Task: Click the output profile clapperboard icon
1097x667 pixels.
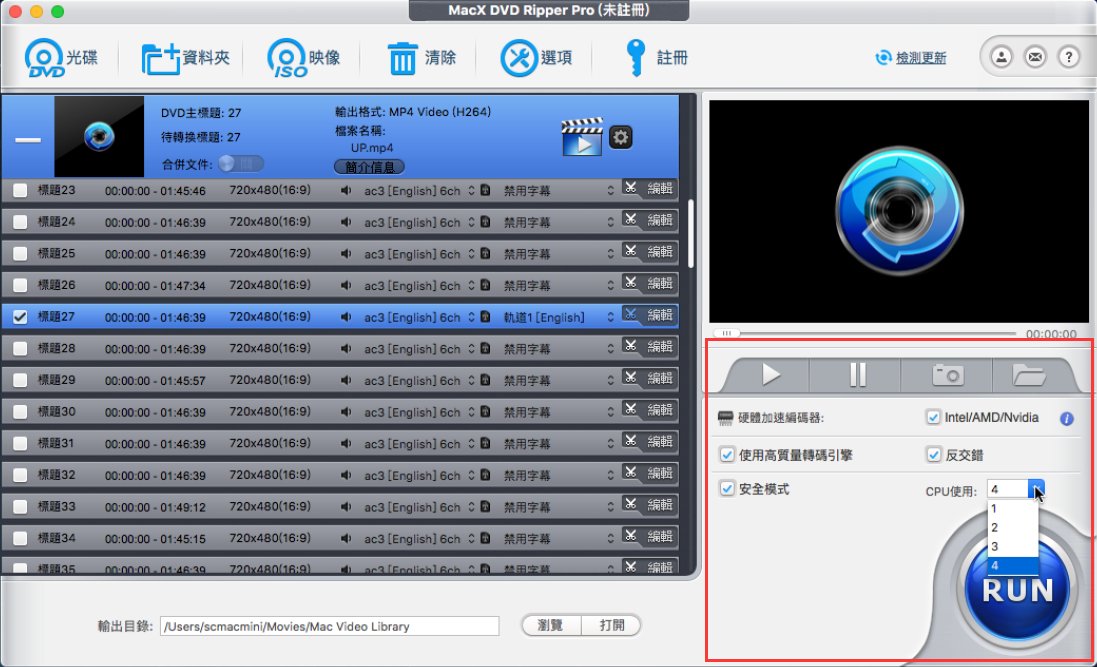Action: coord(581,137)
